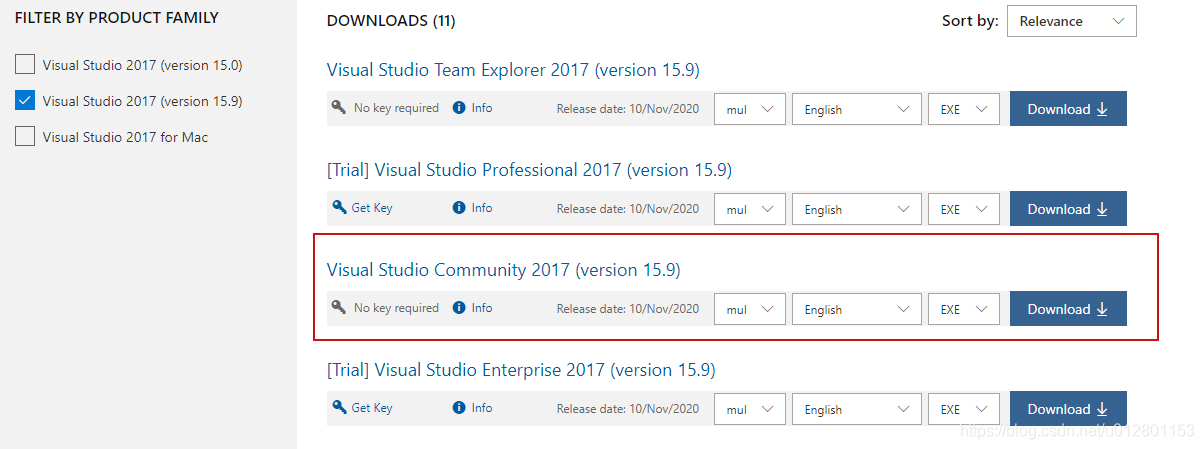Click No key required text for Community 2017
Image resolution: width=1204 pixels, height=449 pixels.
[x=396, y=308]
